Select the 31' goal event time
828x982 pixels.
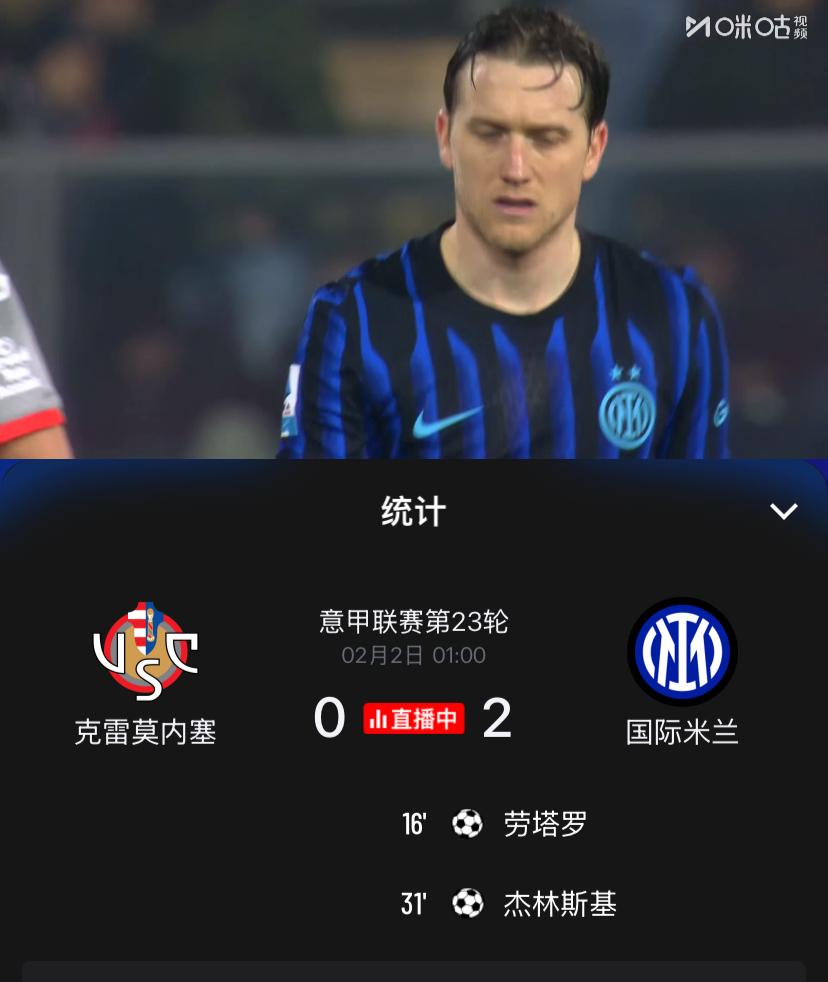(413, 904)
